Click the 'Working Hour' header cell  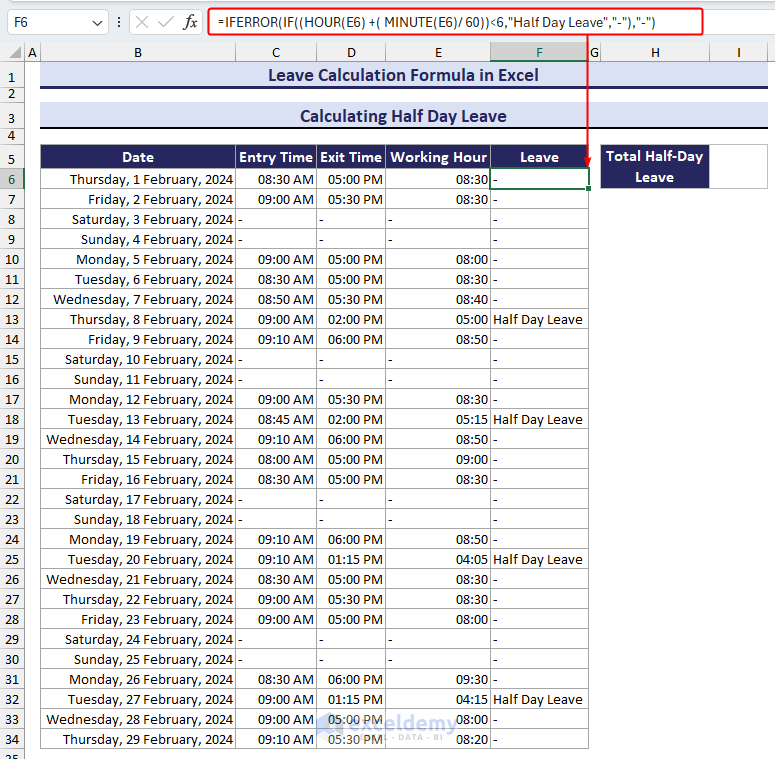pos(438,157)
